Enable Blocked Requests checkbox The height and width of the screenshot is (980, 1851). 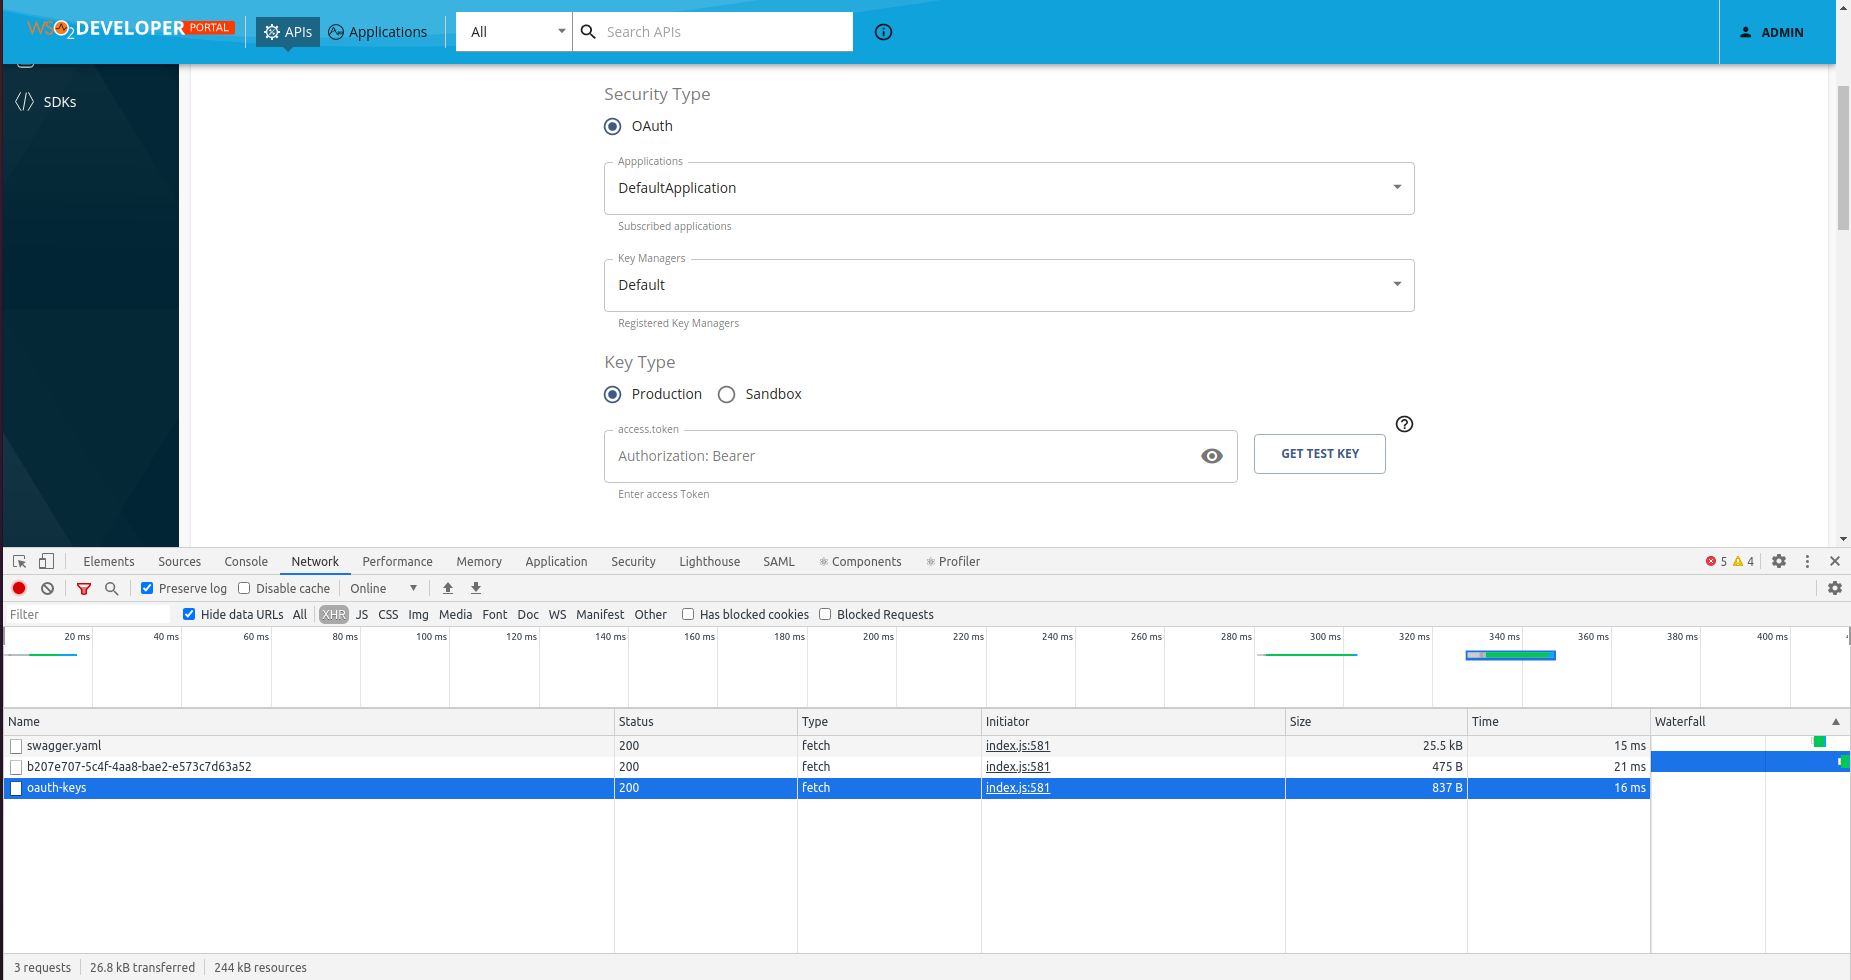pos(825,614)
